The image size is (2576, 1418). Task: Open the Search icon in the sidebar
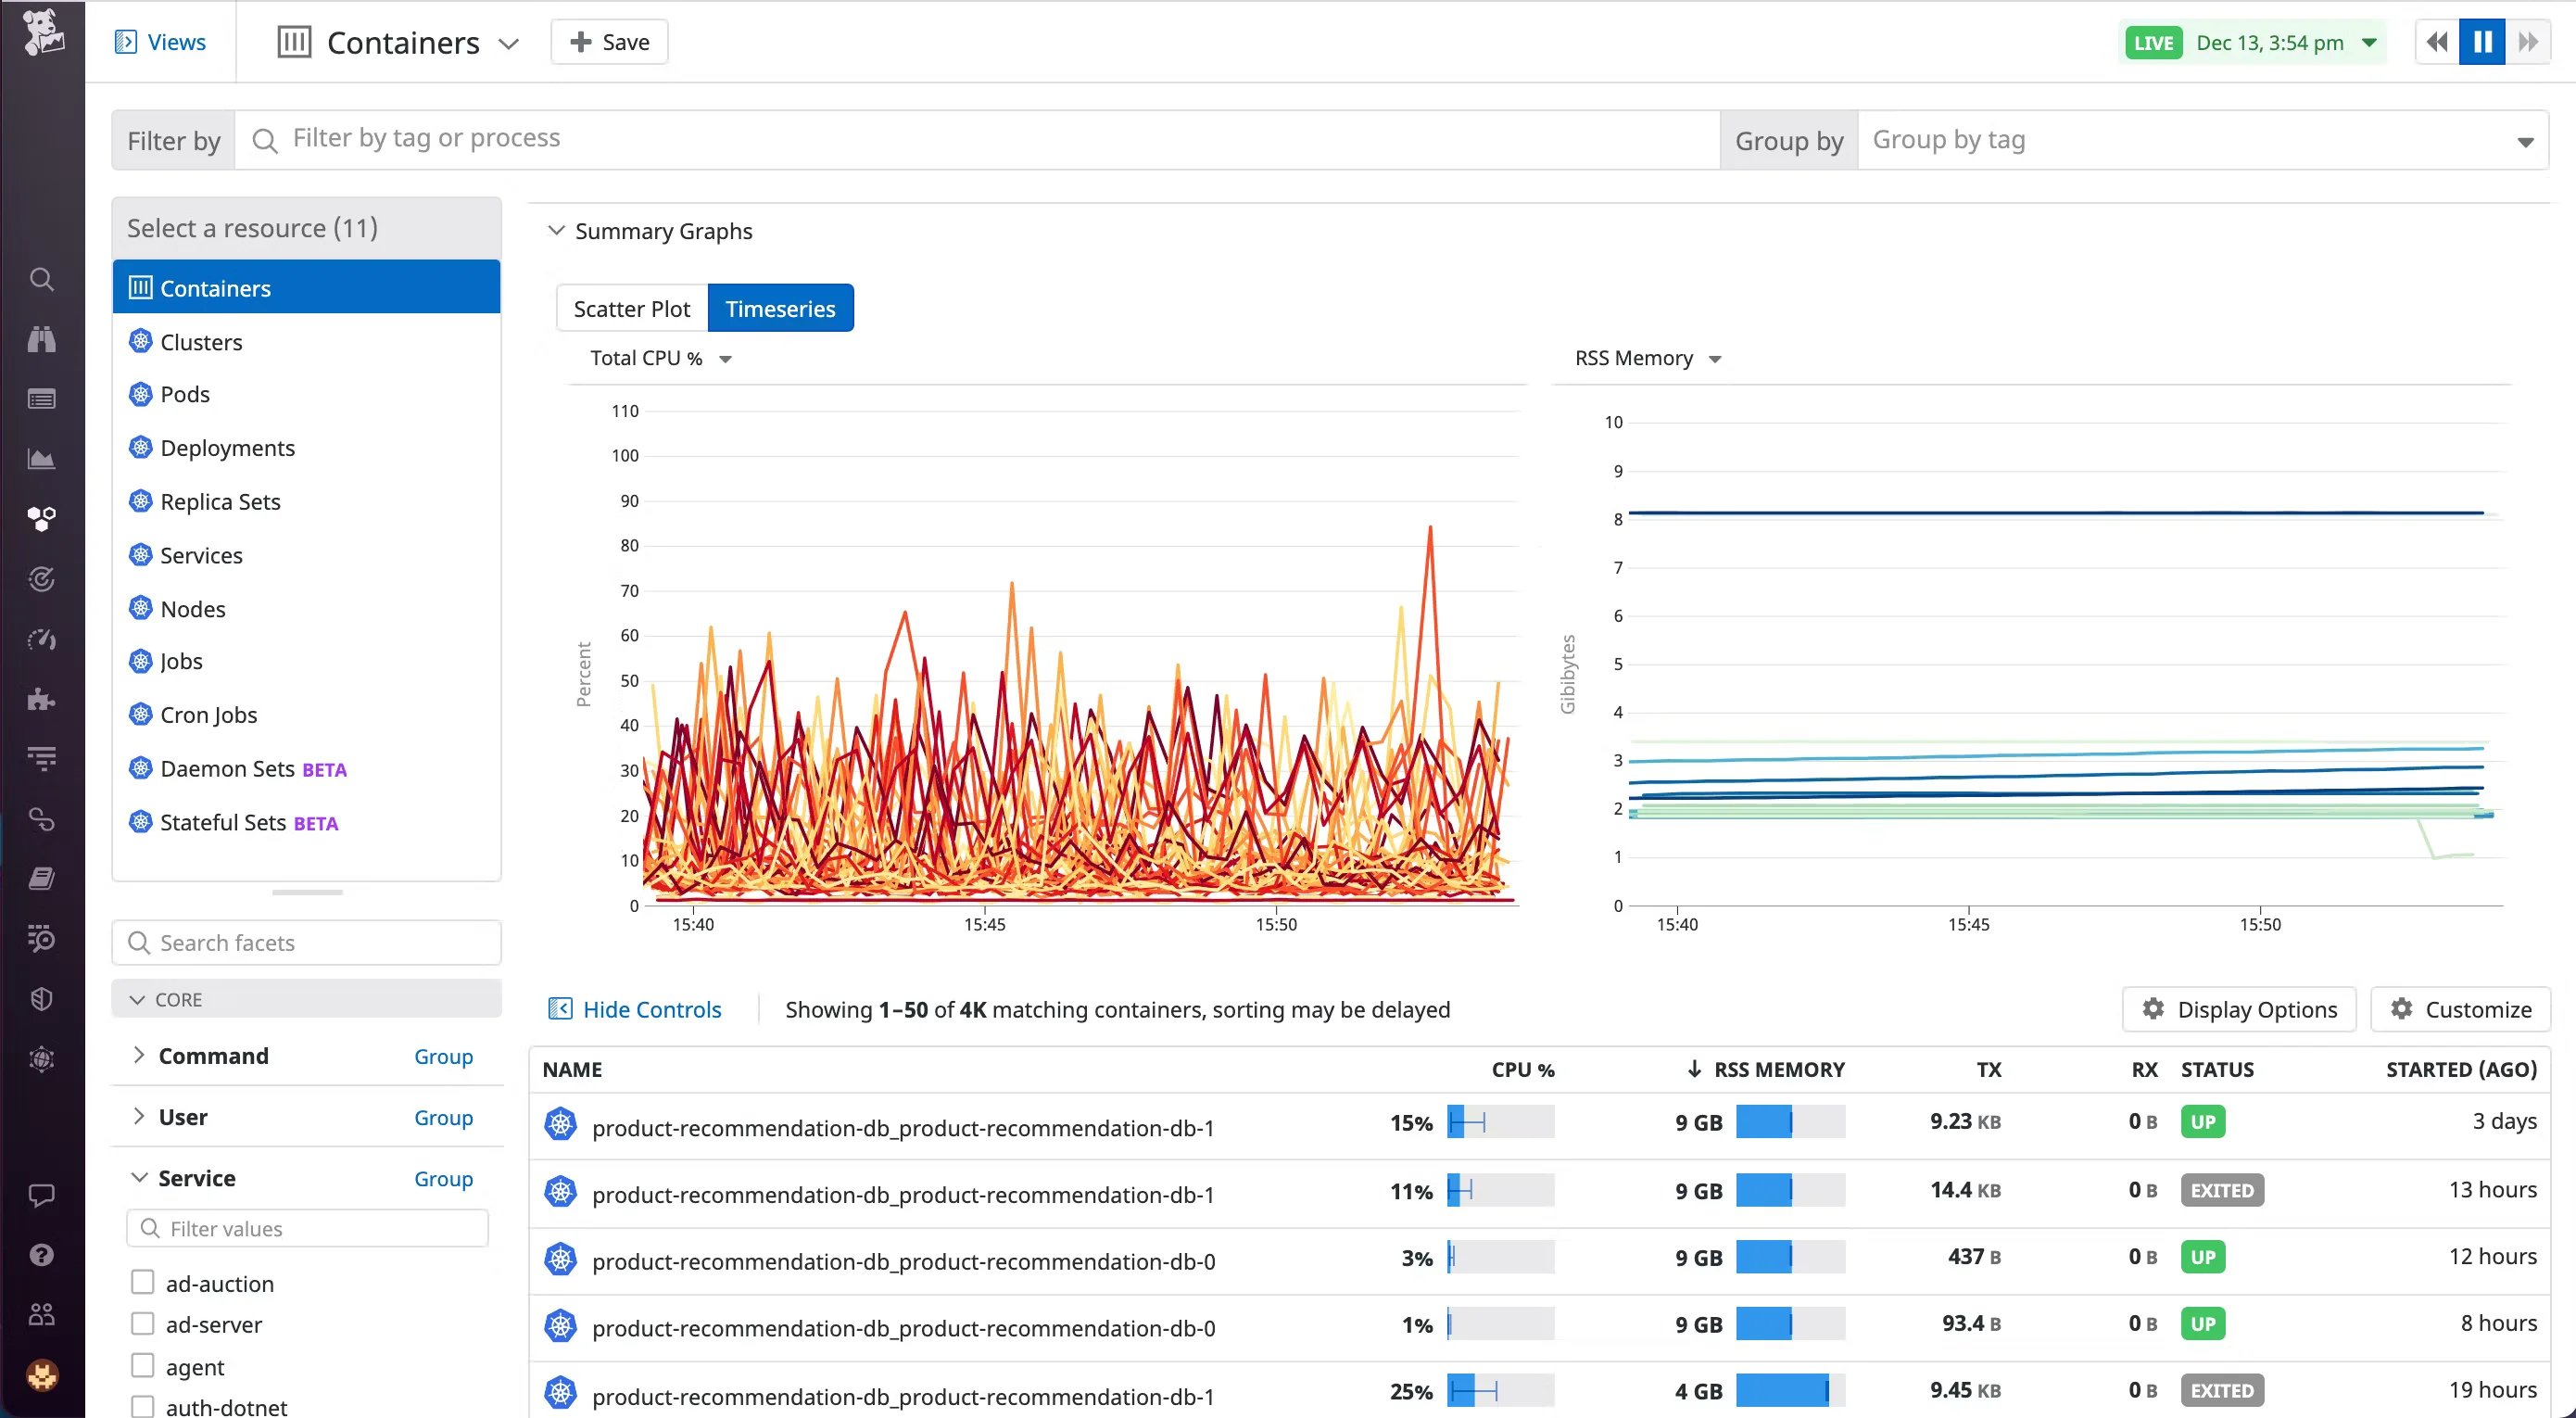click(41, 280)
